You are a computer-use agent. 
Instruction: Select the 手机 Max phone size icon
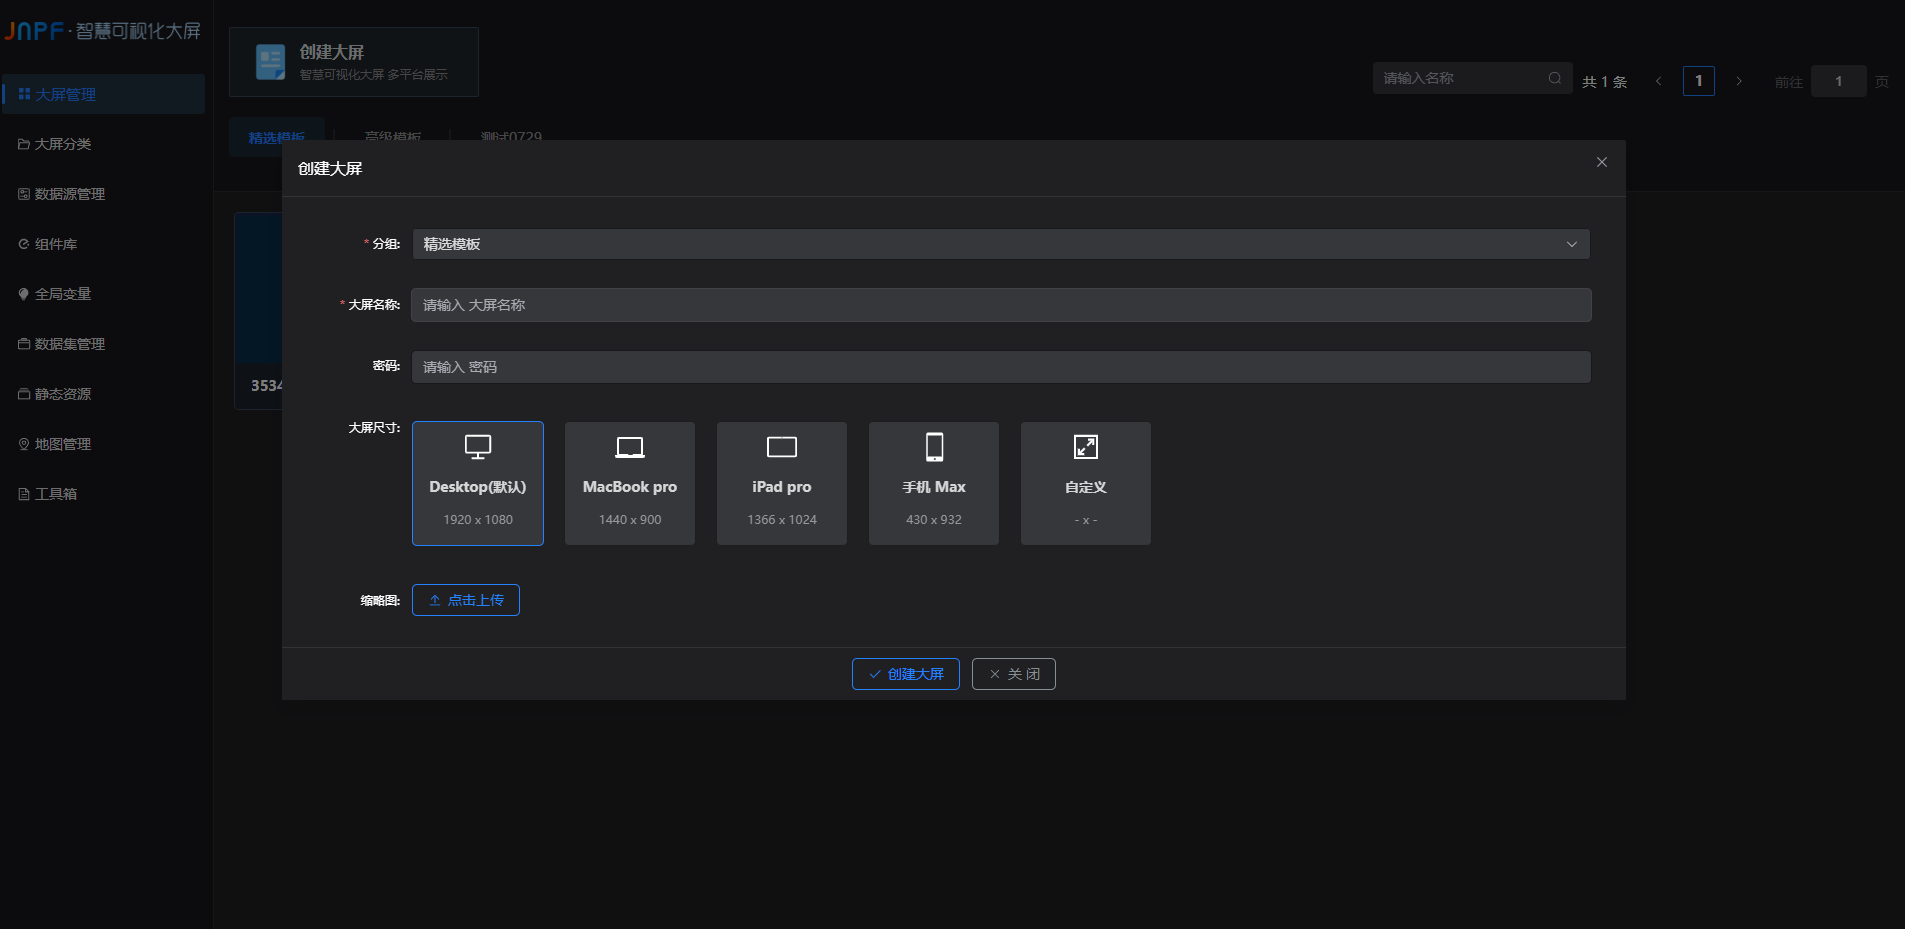pyautogui.click(x=934, y=447)
